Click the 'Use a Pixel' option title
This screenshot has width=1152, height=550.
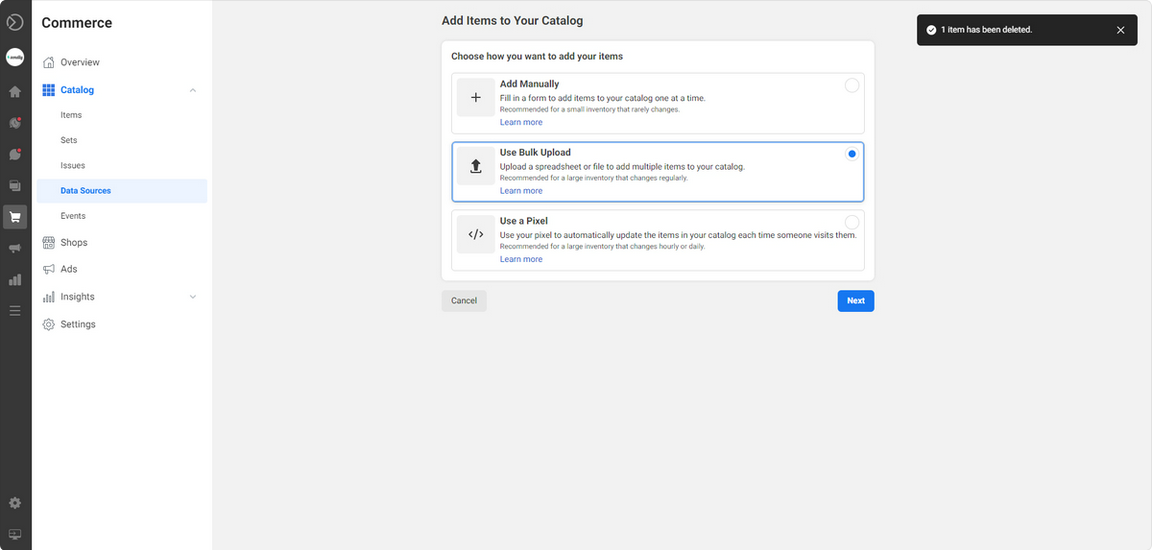coord(524,221)
